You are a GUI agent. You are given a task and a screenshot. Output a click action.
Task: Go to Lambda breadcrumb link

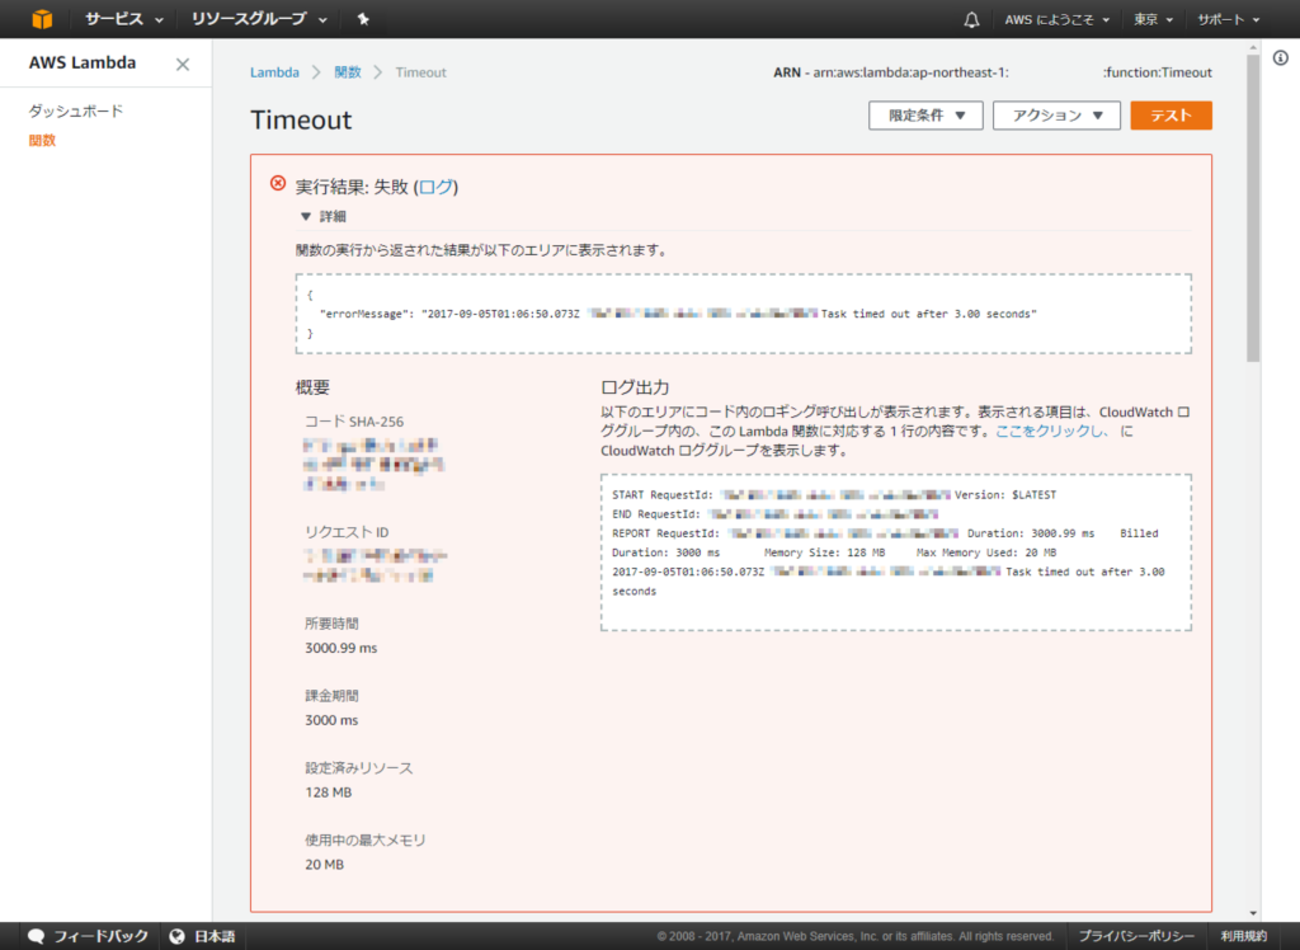point(274,72)
